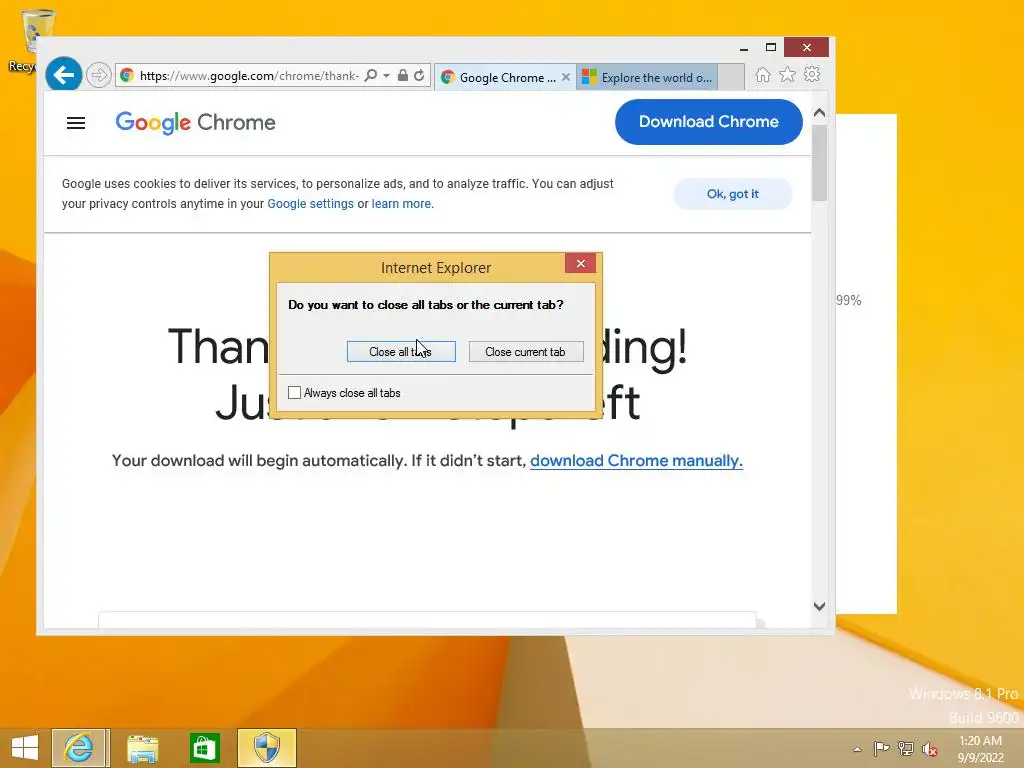Open the Windows Start button
Viewport: 1024px width, 768px height.
point(25,748)
